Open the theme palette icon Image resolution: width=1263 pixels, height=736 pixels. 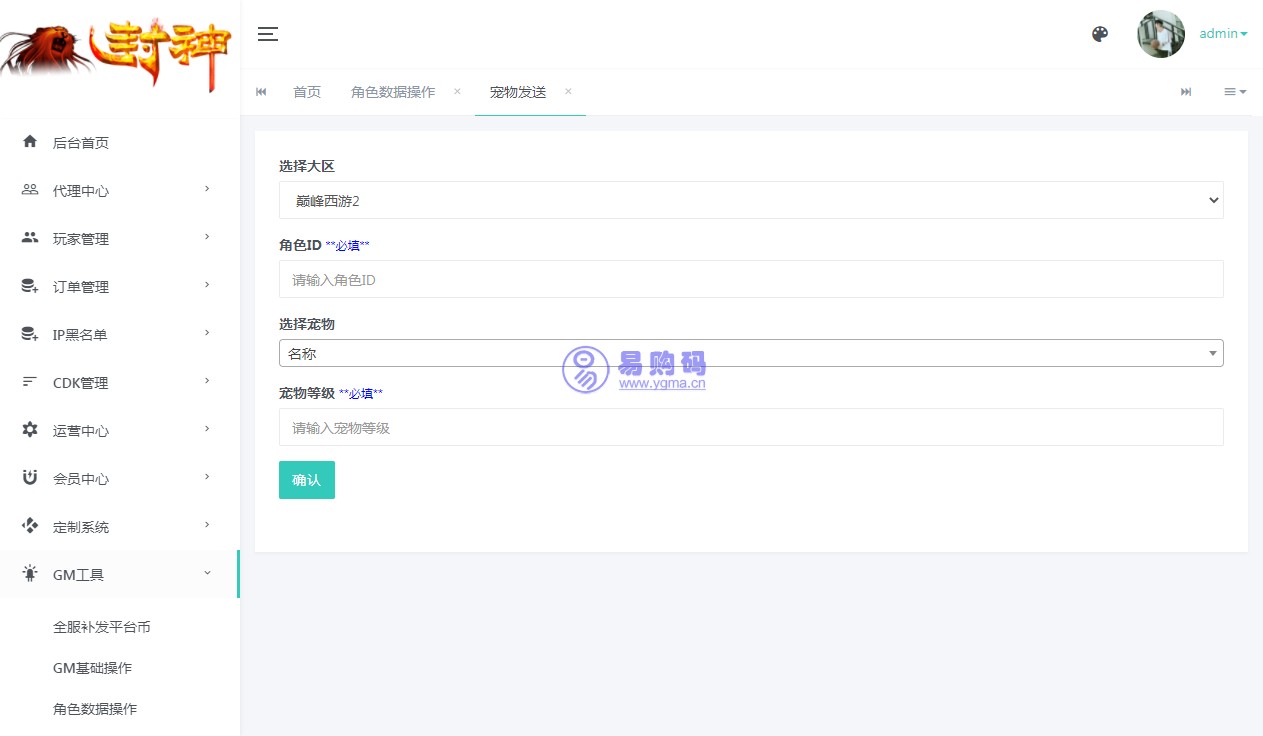pyautogui.click(x=1100, y=34)
